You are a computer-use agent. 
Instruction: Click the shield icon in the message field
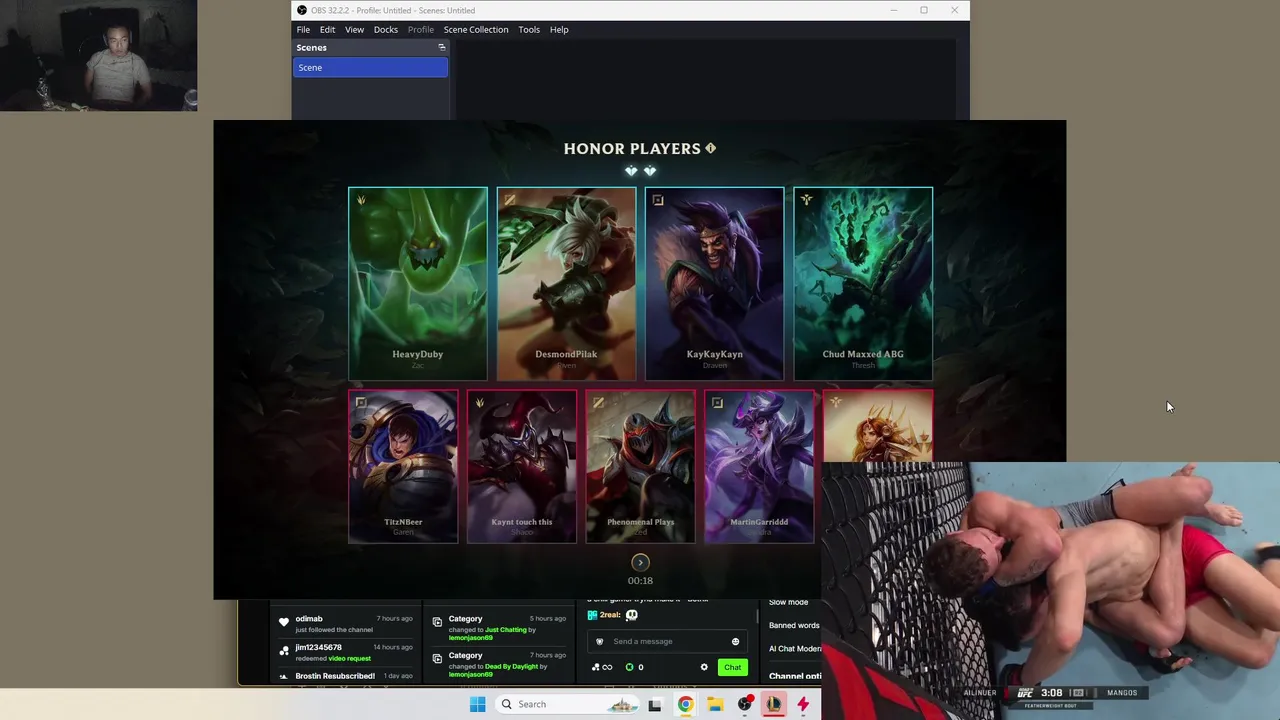[x=600, y=642]
